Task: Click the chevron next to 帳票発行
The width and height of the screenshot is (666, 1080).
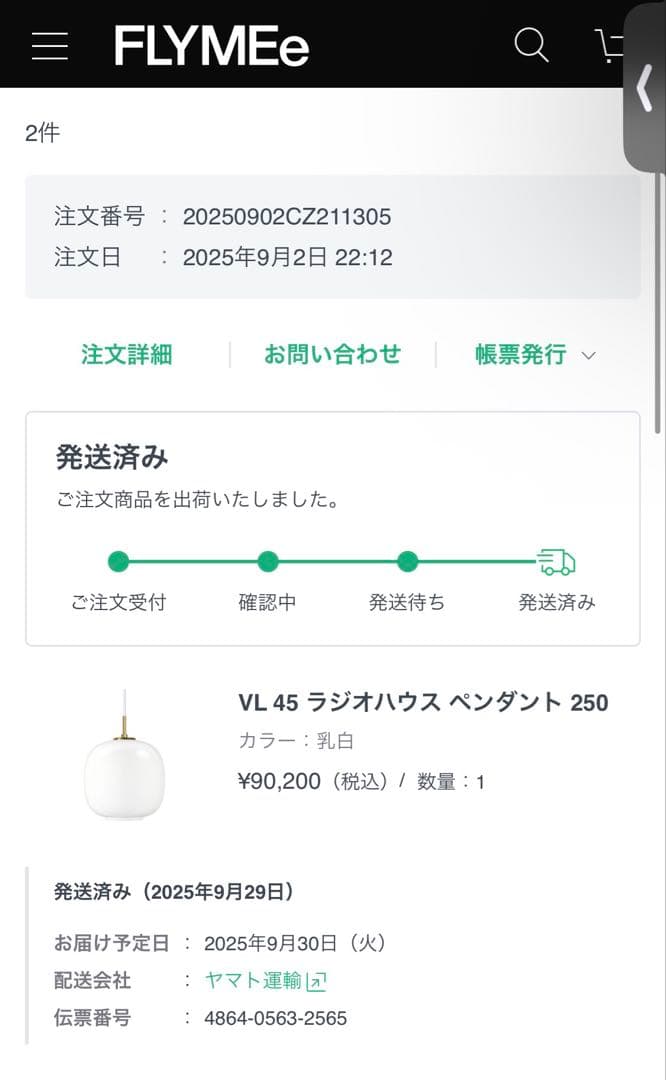Action: [x=588, y=356]
